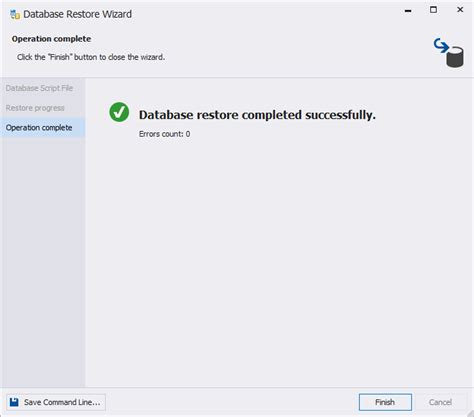
Task: Select the Restore progress step
Action: [35, 108]
